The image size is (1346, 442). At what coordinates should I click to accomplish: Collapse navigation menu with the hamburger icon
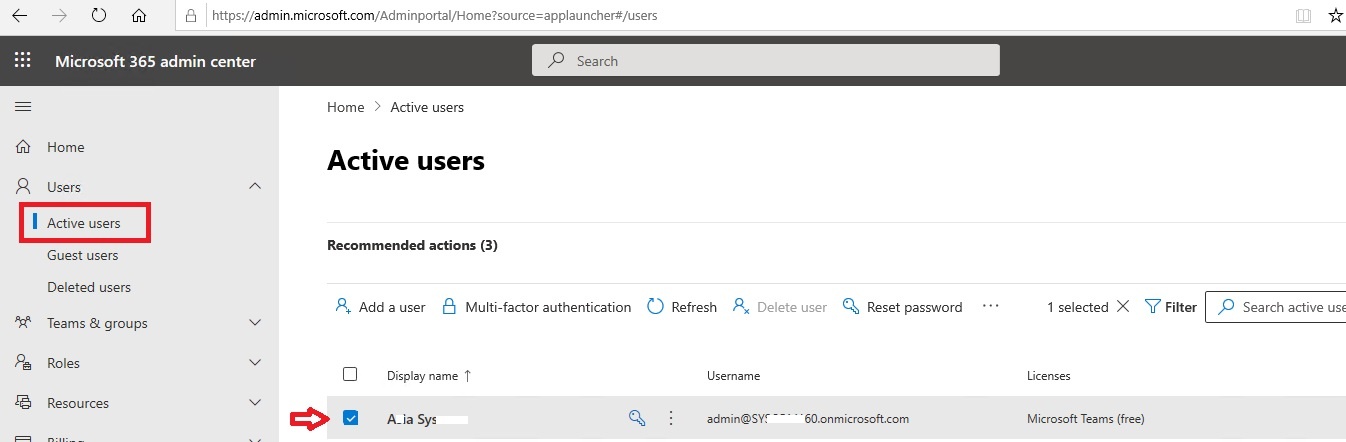pos(23,106)
